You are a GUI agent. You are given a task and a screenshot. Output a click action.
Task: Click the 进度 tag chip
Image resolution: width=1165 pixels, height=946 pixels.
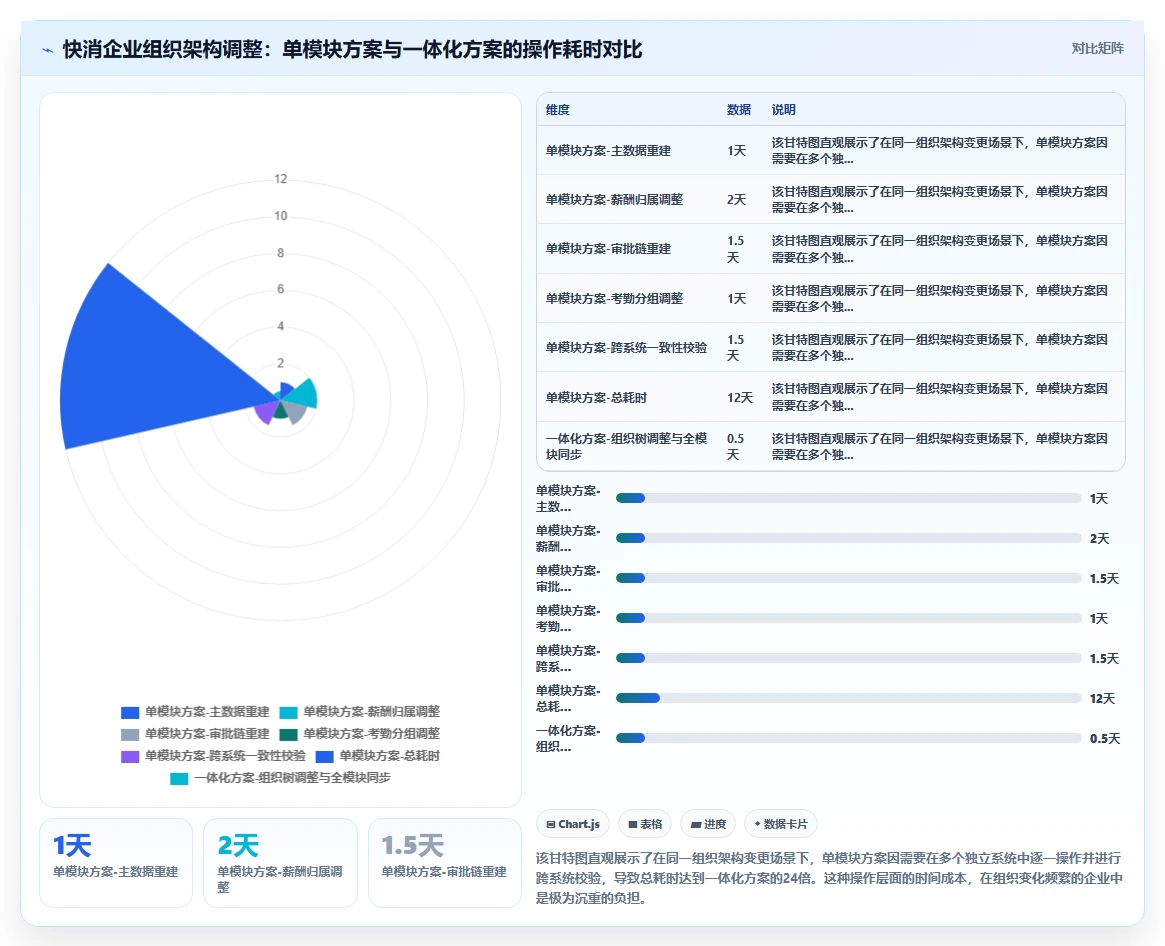[x=708, y=824]
